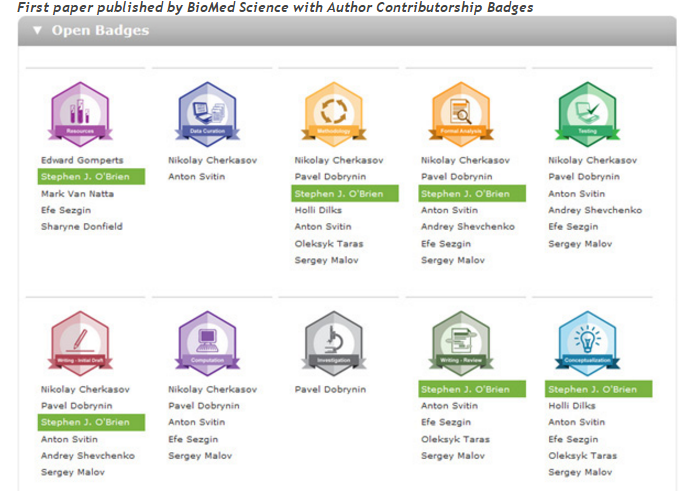This screenshot has width=689, height=491.
Task: Select Efe Sezgin under Computation badge
Action: (x=193, y=439)
